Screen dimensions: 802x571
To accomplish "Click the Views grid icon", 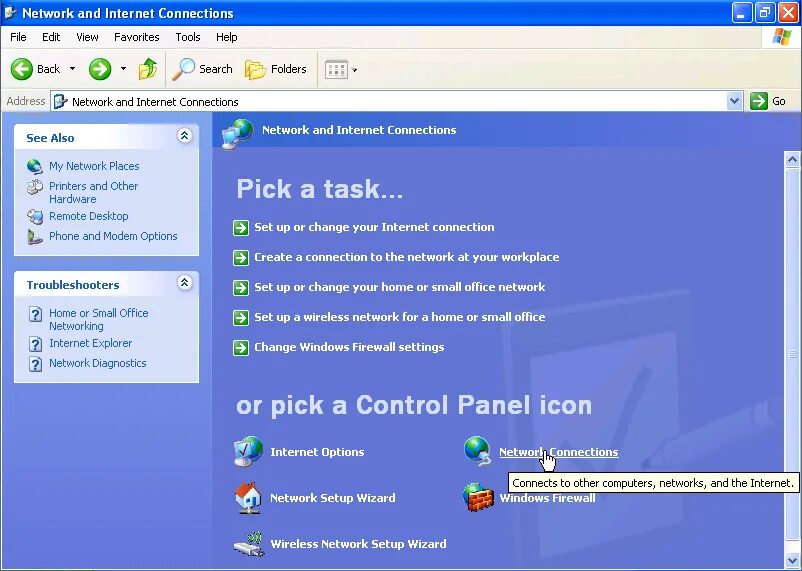I will coord(336,70).
